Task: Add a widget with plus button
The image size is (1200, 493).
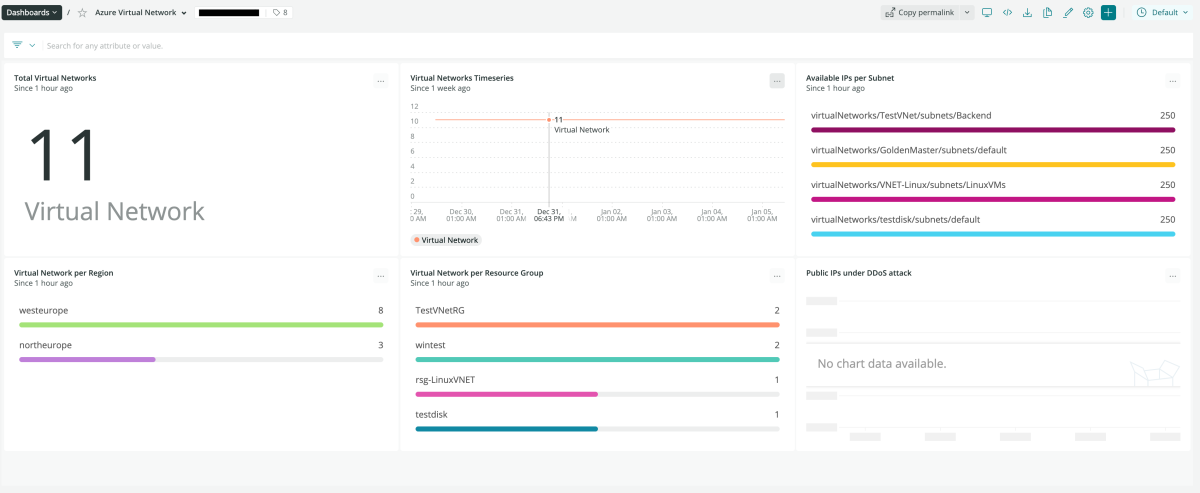Action: 1108,12
